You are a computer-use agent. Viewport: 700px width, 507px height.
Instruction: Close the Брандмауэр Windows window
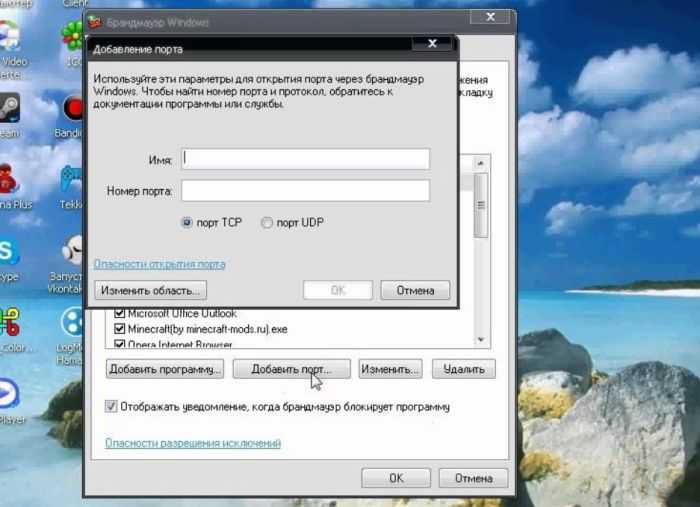[490, 17]
